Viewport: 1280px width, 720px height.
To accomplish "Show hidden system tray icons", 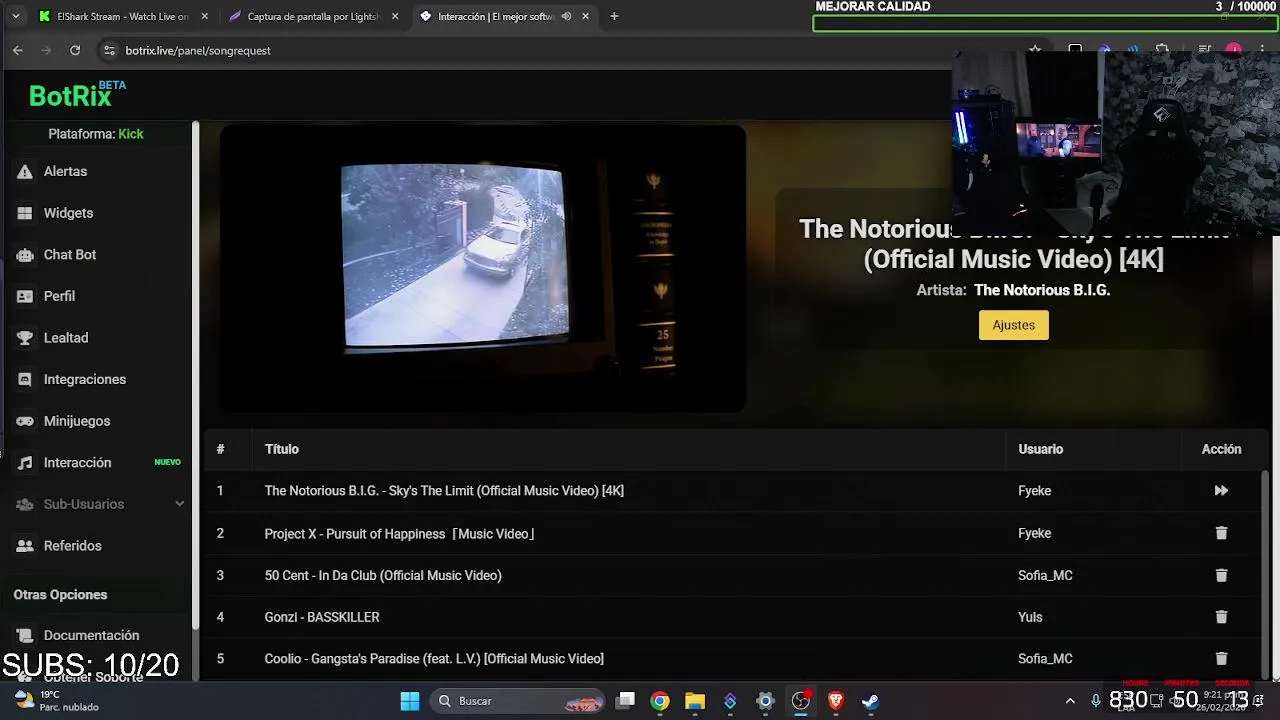I will pyautogui.click(x=1070, y=701).
